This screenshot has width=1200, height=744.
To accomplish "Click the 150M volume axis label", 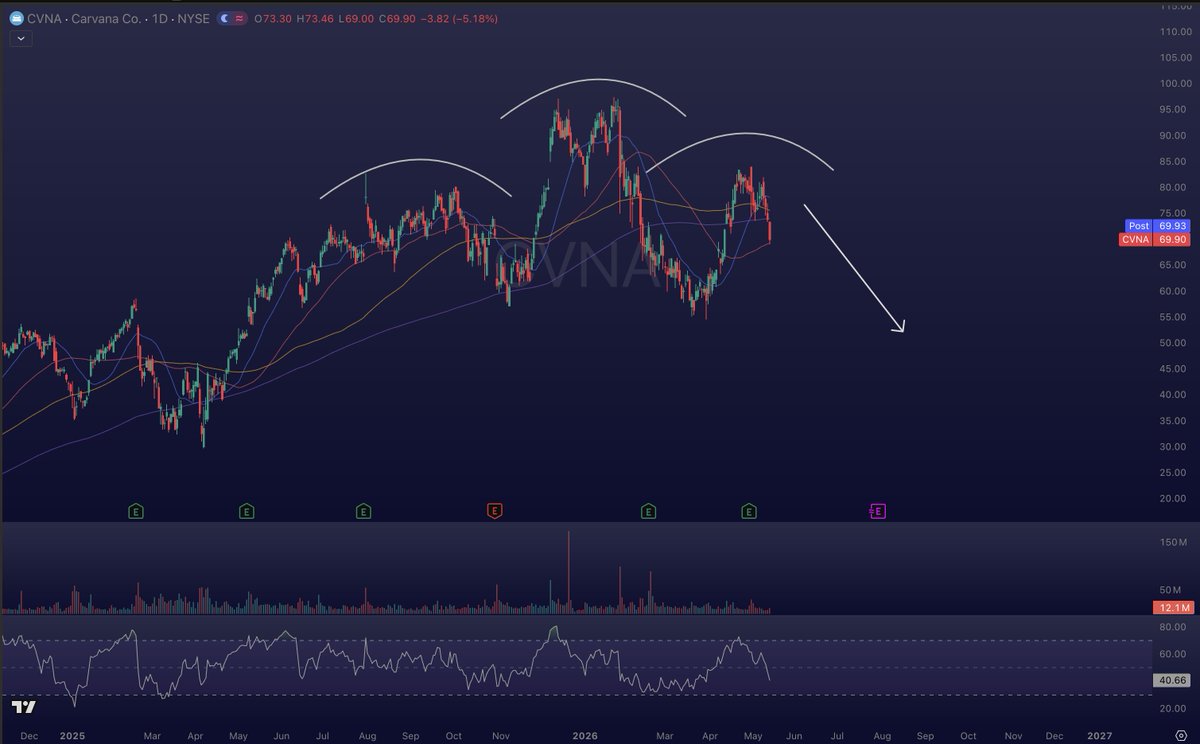I will [1172, 542].
